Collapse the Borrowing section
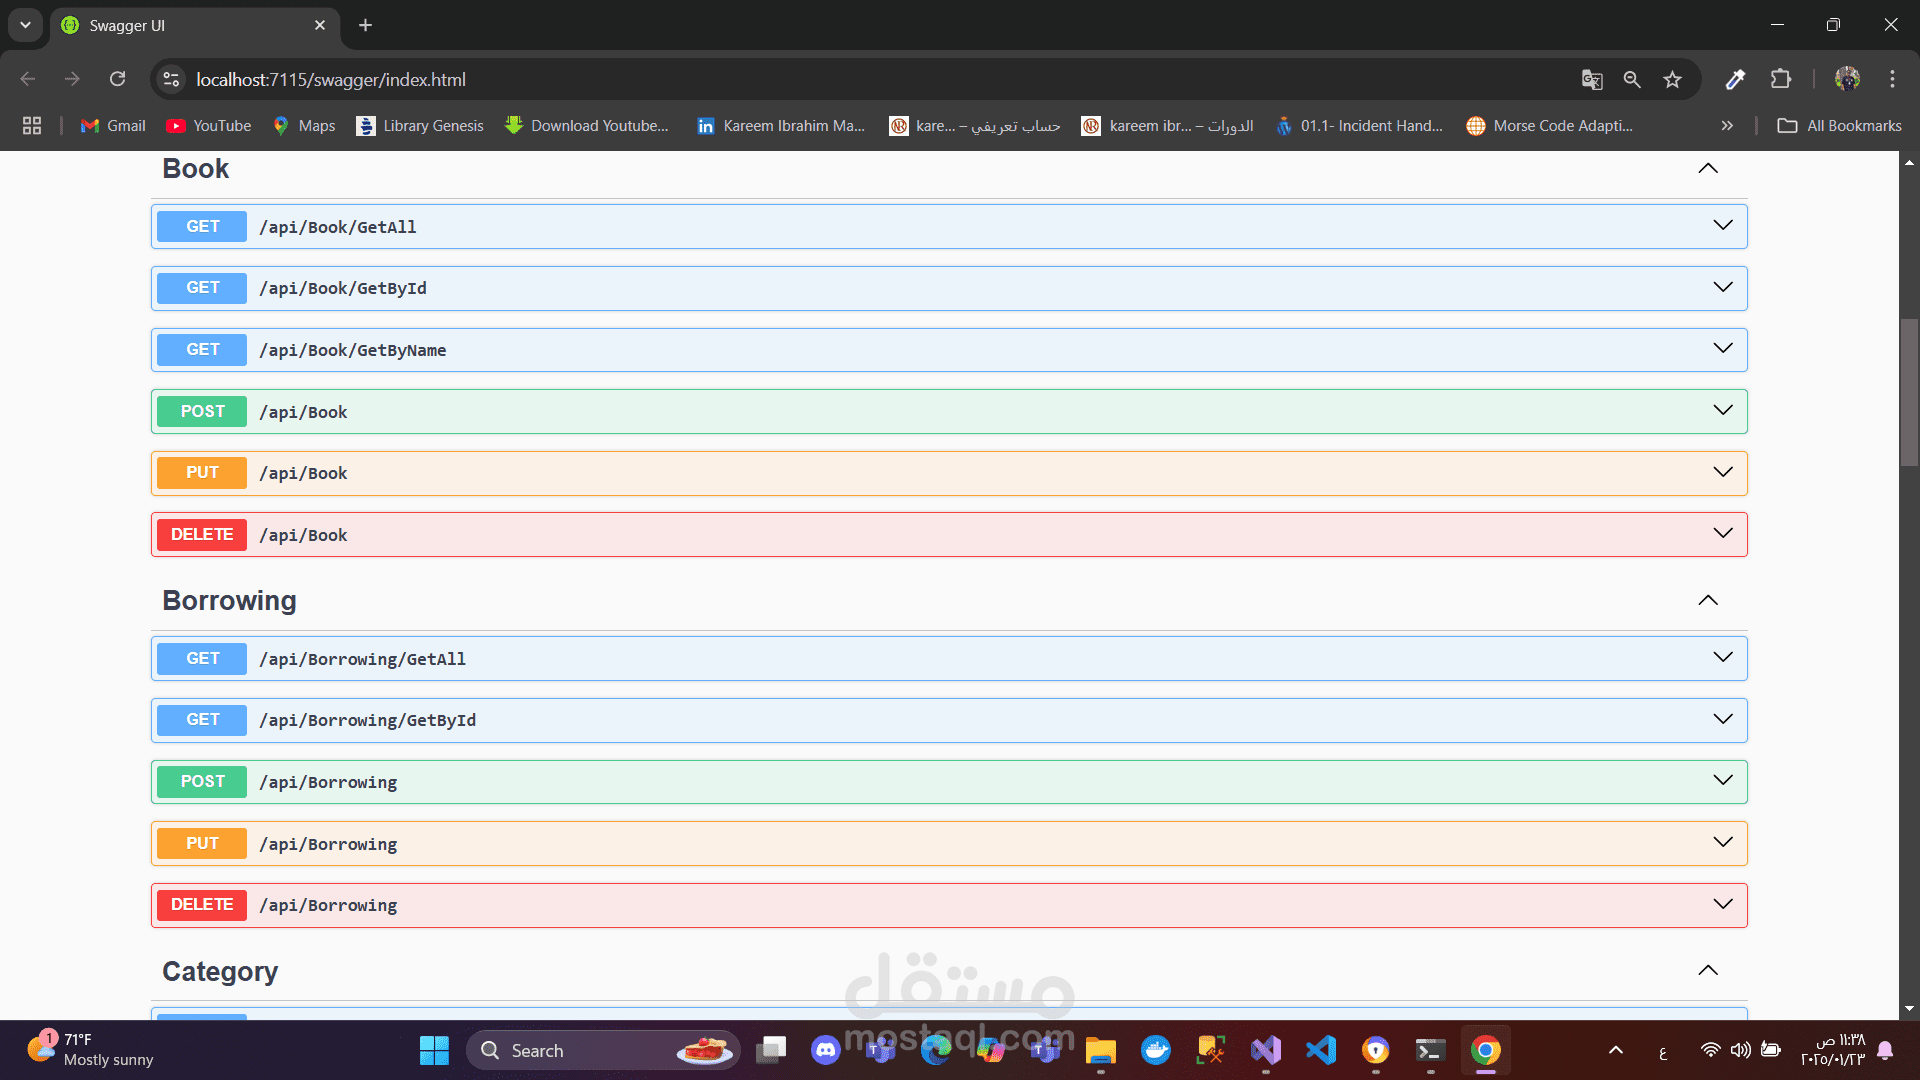This screenshot has height=1080, width=1920. click(1708, 601)
